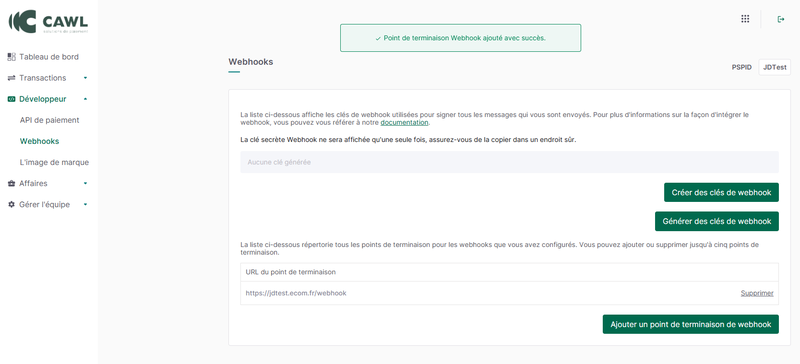Expand the Gérer l'équipe menu arrow

pyautogui.click(x=85, y=204)
